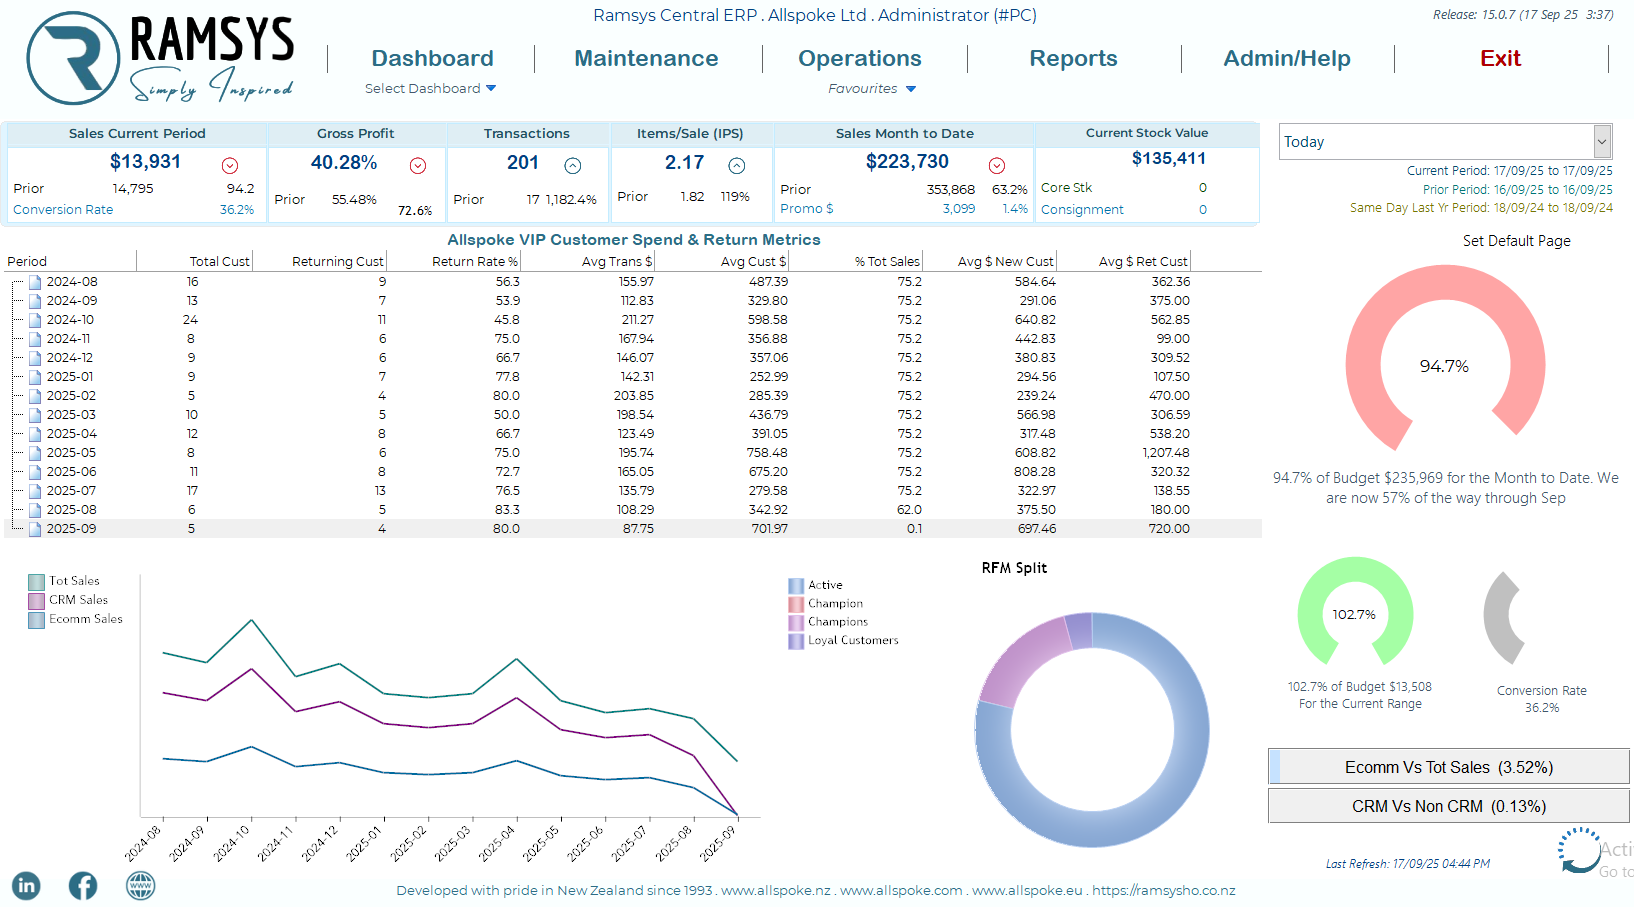Open www.allspoke.nz footer link
Screen dimensions: 1634x907
[x=776, y=890]
